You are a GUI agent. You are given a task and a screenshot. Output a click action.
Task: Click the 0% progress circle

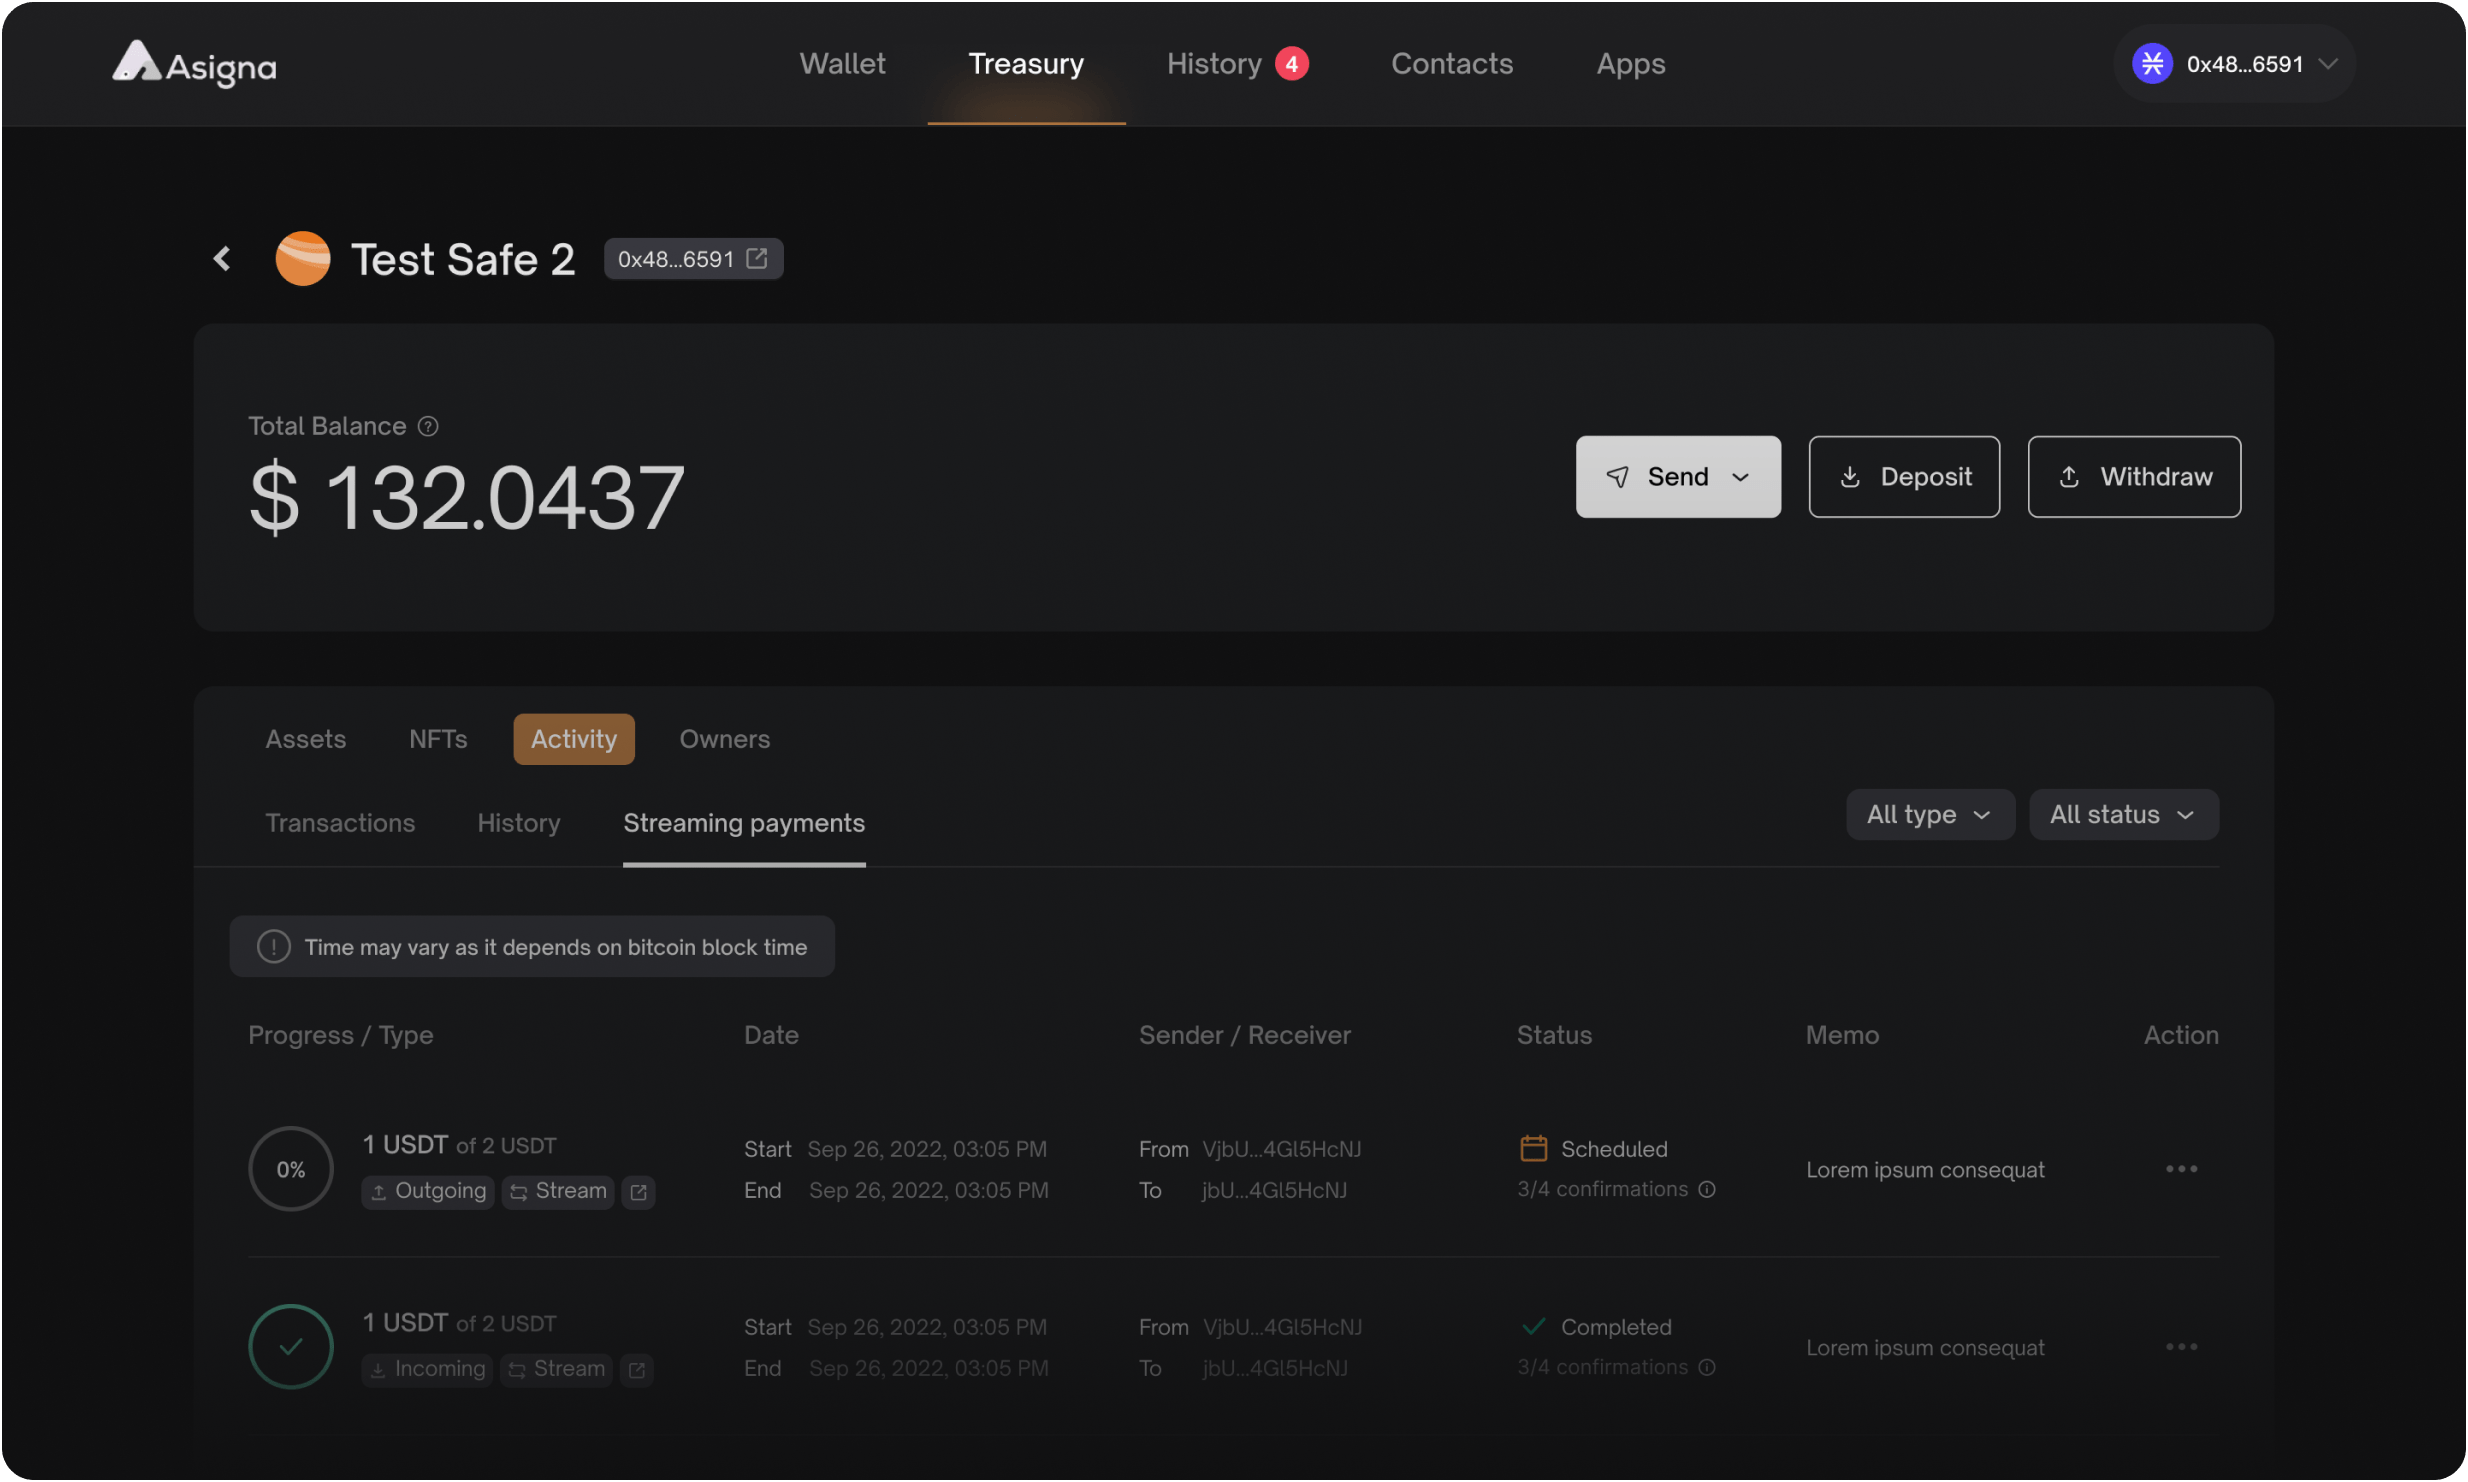point(291,1170)
